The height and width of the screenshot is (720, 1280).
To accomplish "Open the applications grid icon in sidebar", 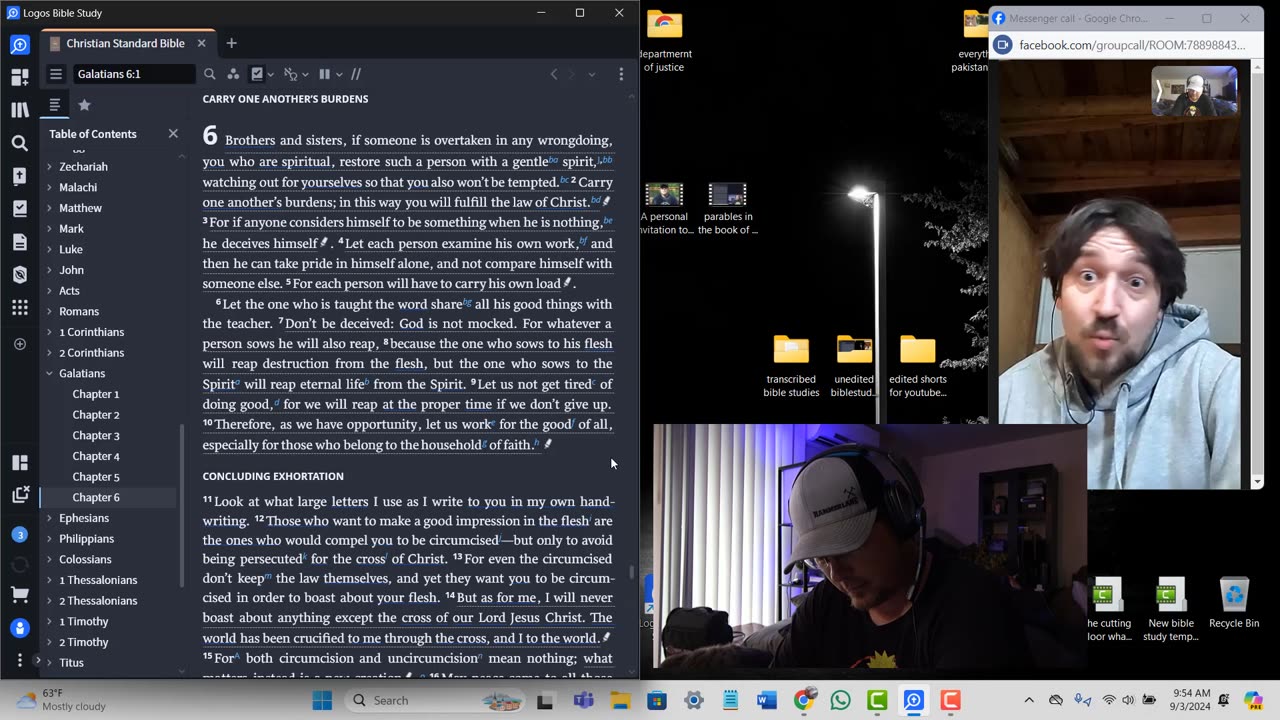I will [20, 308].
